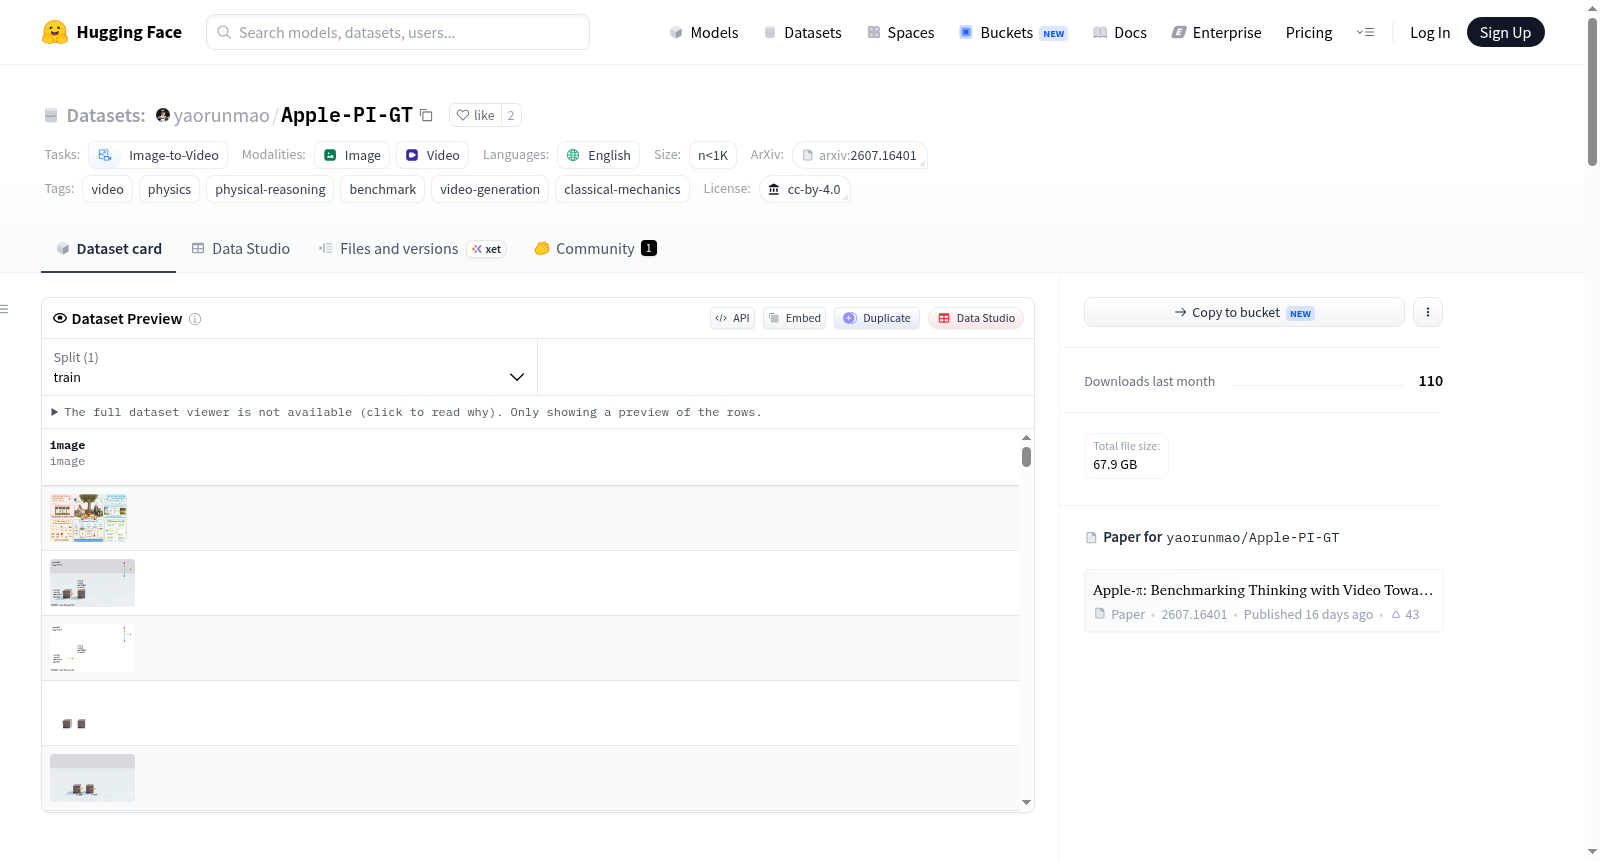
Task: Open the fourth preview image thumbnail
Action: (x=92, y=713)
